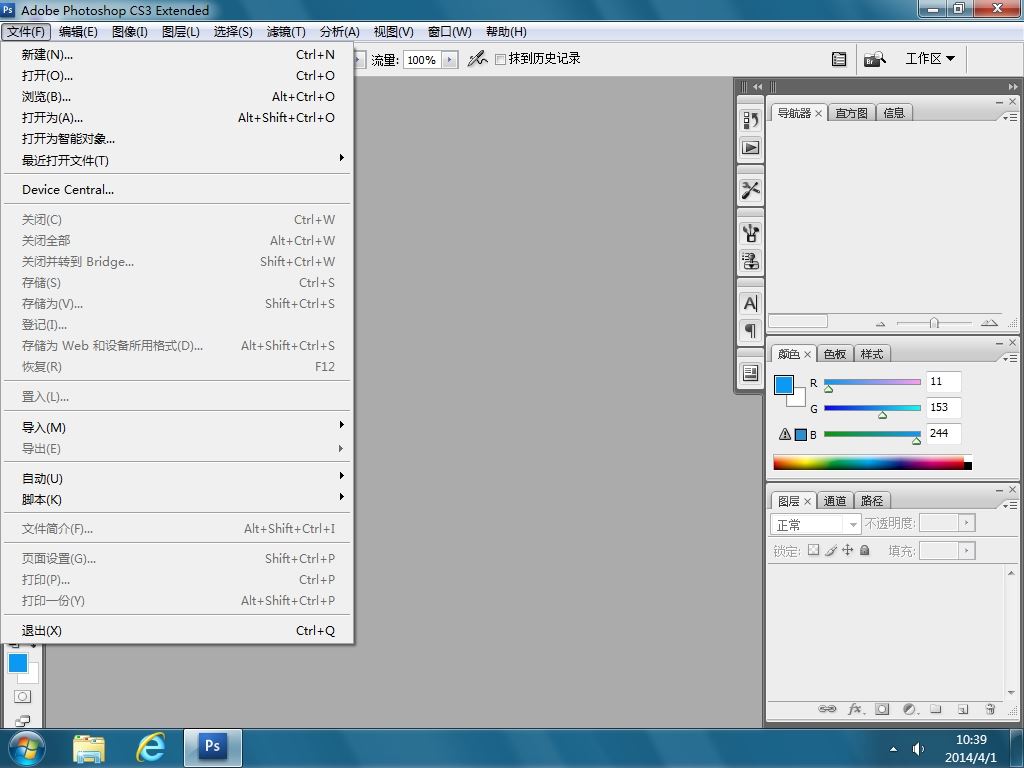Toggle lock all padlock icon
Screen dimensions: 1024x768
click(865, 550)
